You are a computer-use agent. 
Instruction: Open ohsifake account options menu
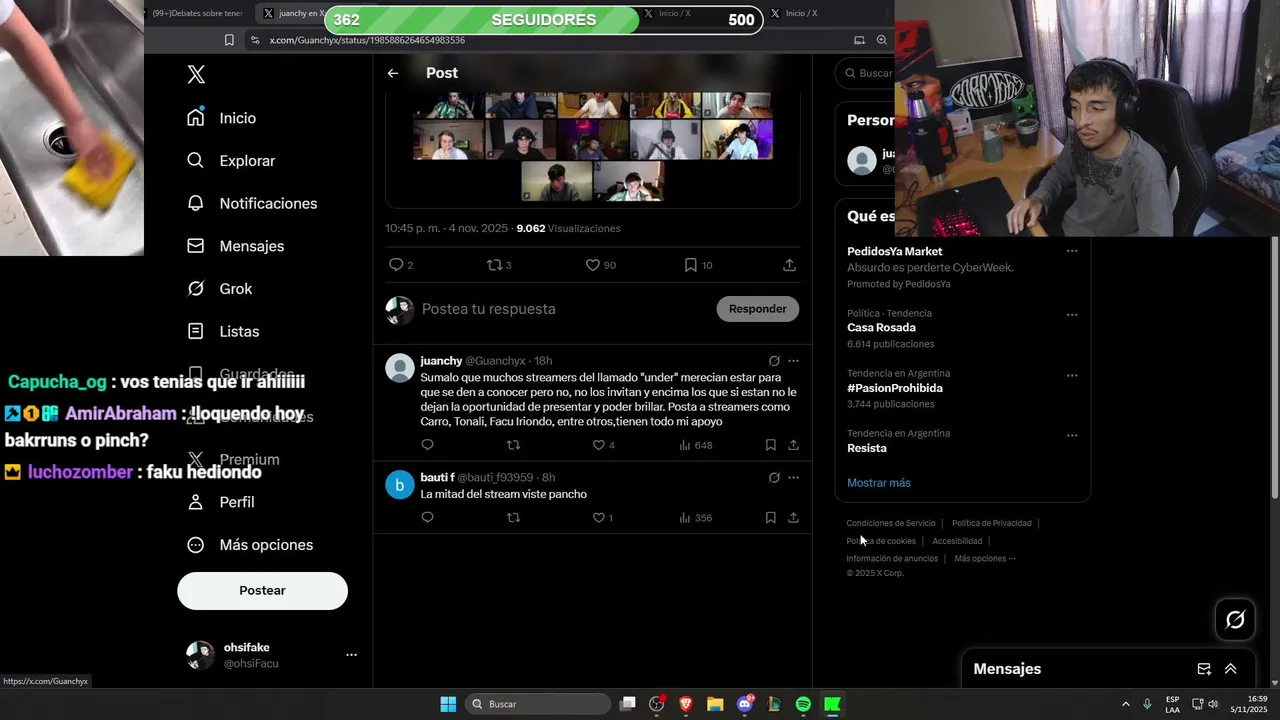[351, 655]
